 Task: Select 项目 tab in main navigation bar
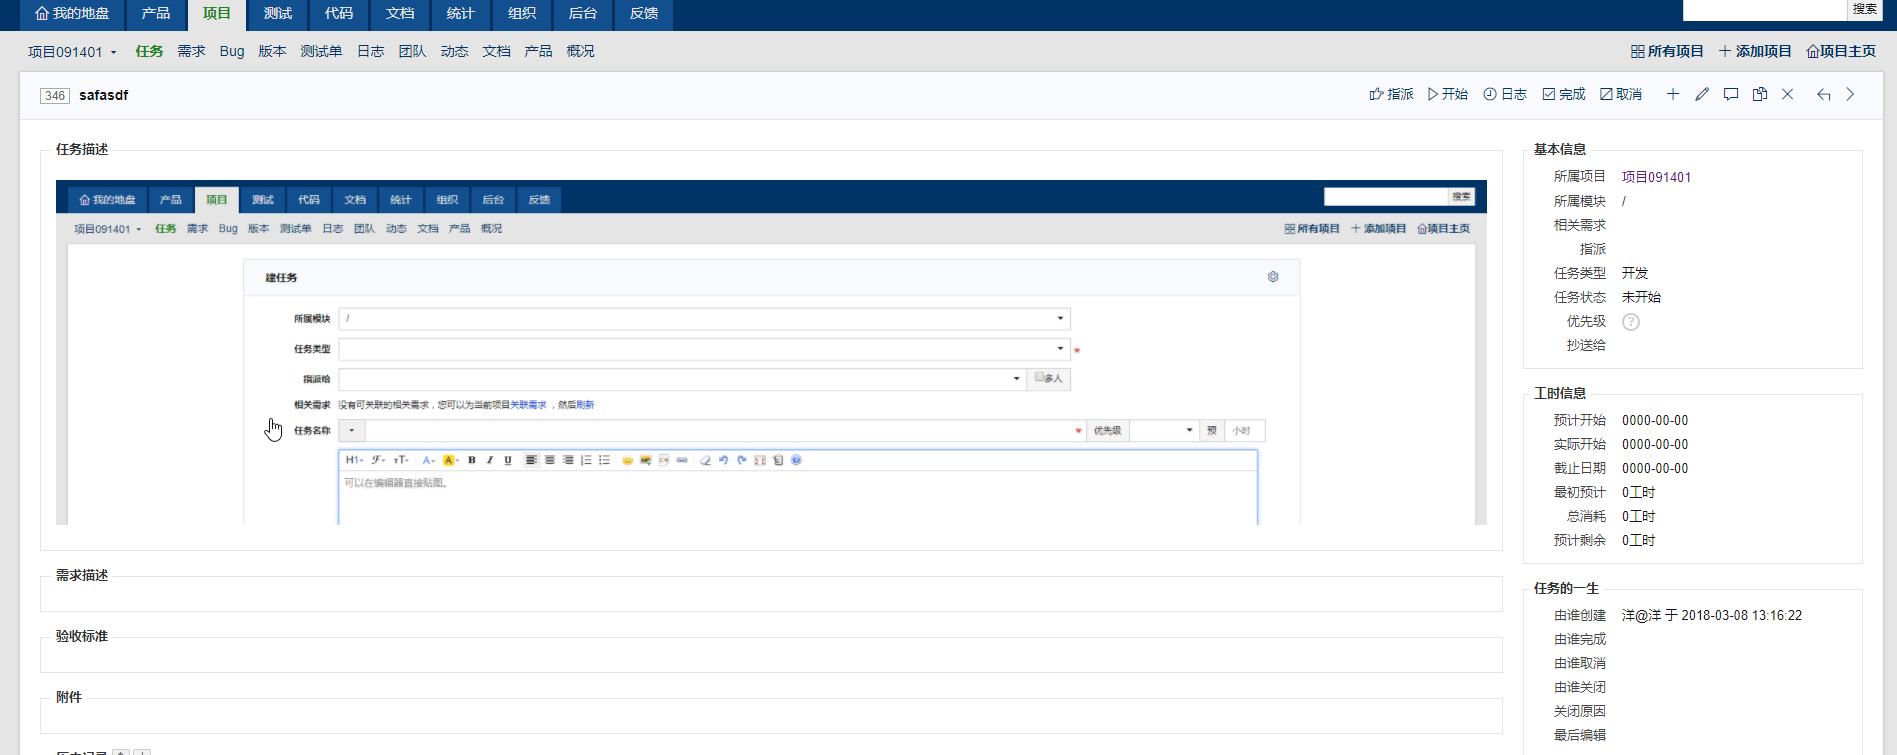[x=217, y=14]
